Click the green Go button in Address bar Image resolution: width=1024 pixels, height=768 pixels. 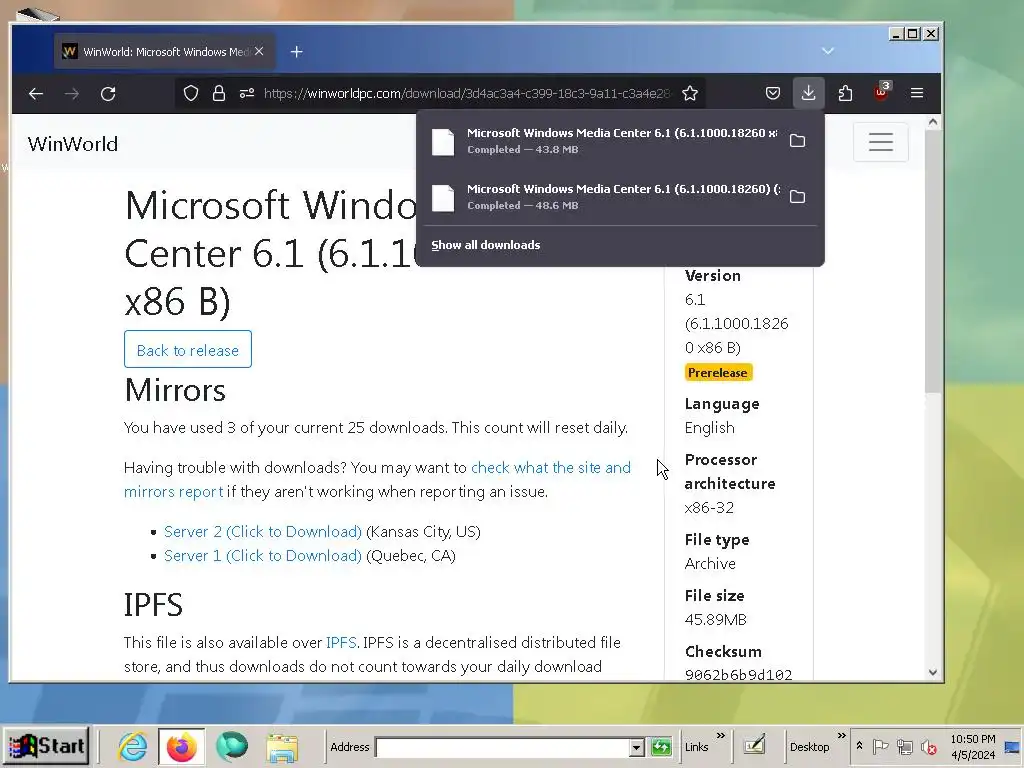(x=661, y=746)
